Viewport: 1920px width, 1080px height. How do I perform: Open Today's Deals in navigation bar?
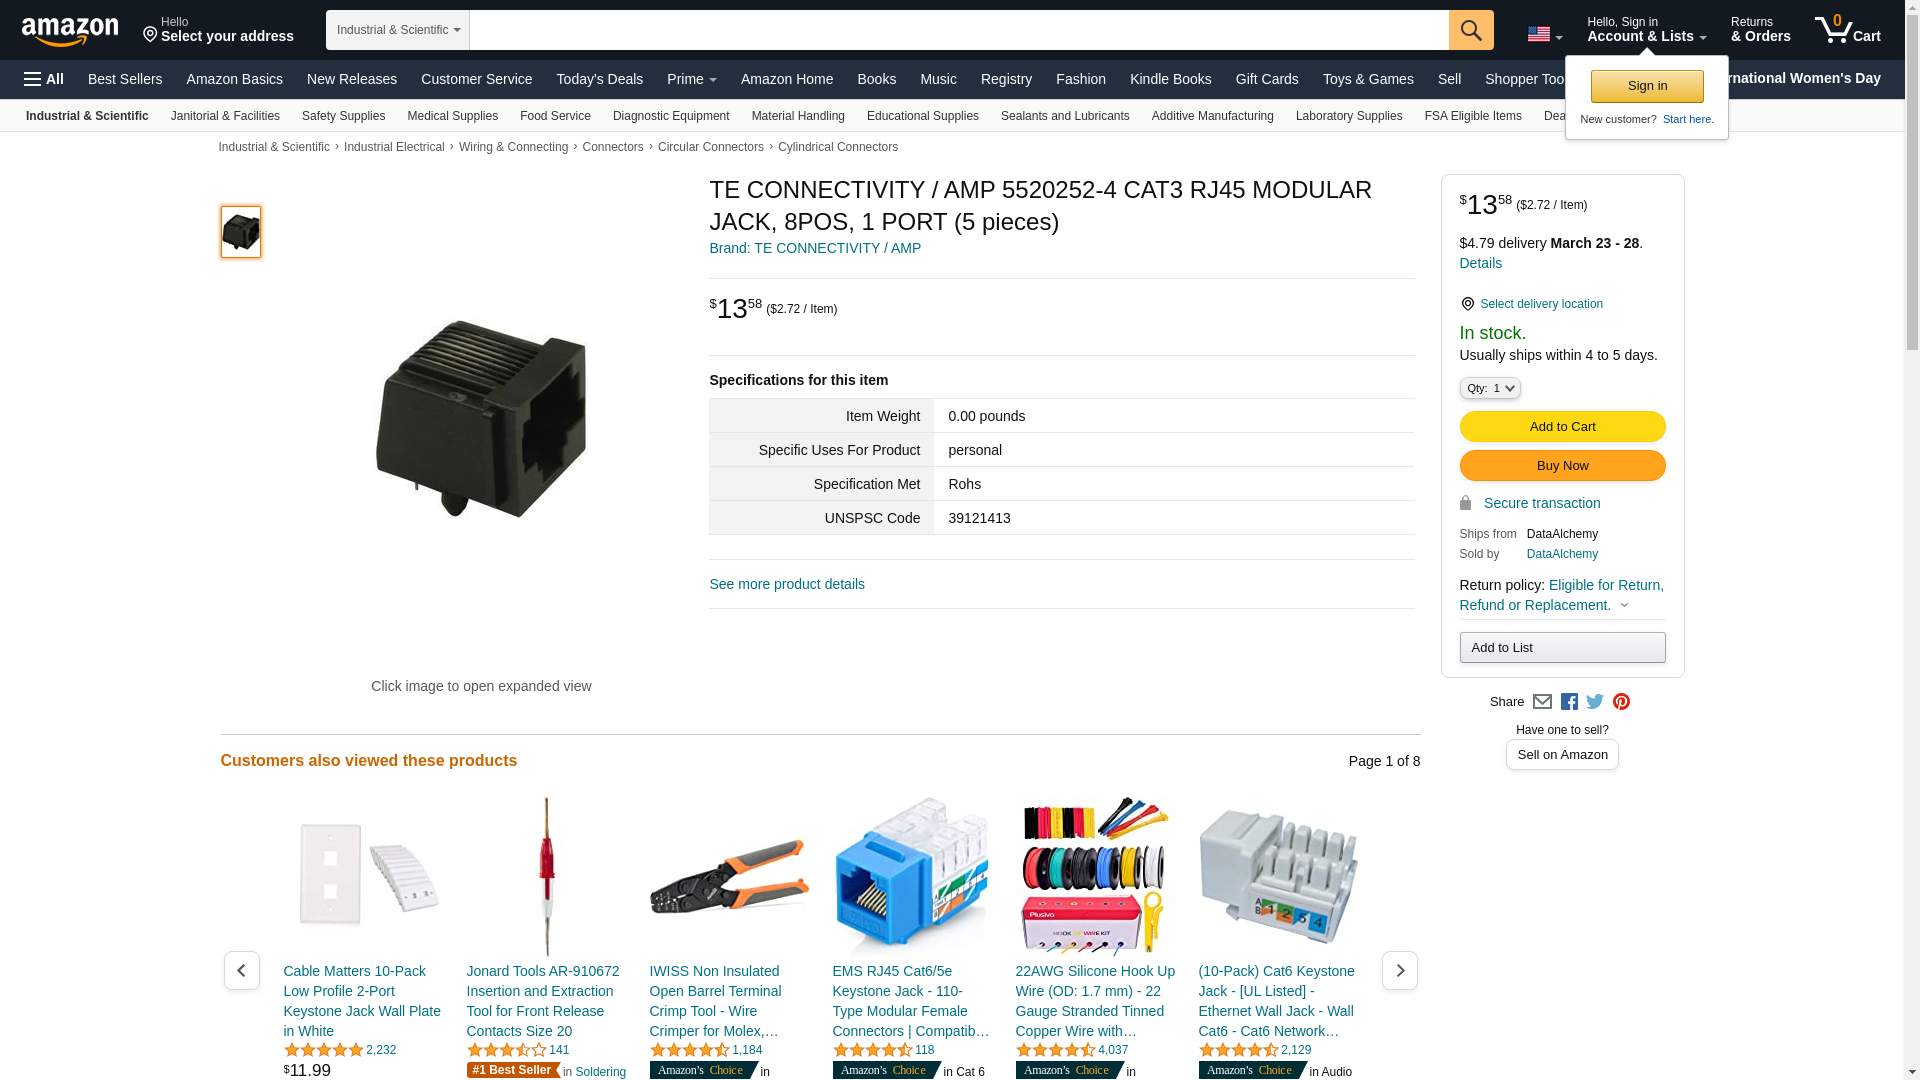600,79
